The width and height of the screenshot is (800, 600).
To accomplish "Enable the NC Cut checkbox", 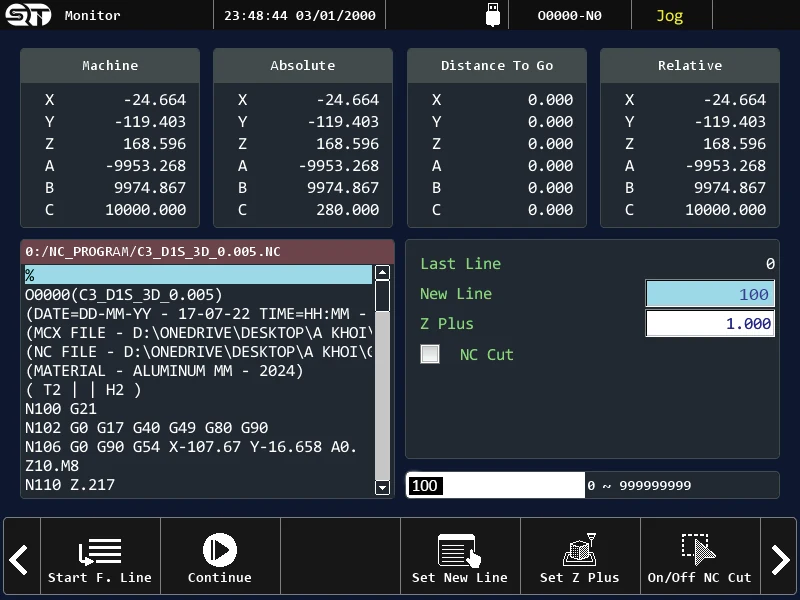I will 430,354.
